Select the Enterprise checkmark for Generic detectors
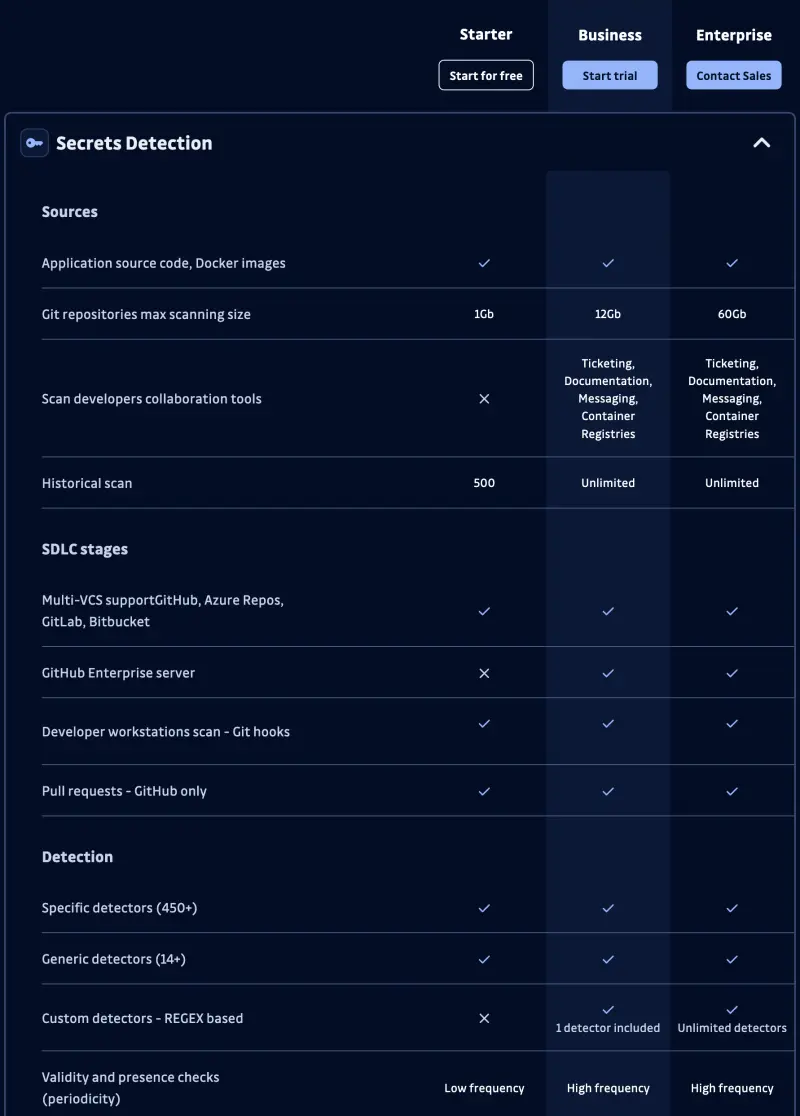 pyautogui.click(x=732, y=958)
